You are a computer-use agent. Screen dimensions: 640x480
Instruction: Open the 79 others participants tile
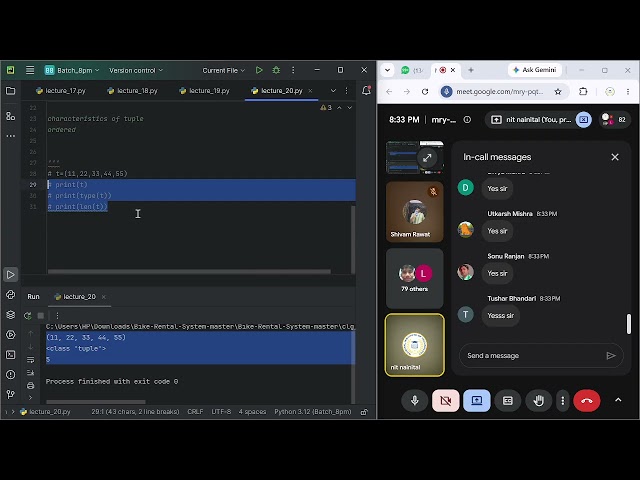(x=414, y=278)
